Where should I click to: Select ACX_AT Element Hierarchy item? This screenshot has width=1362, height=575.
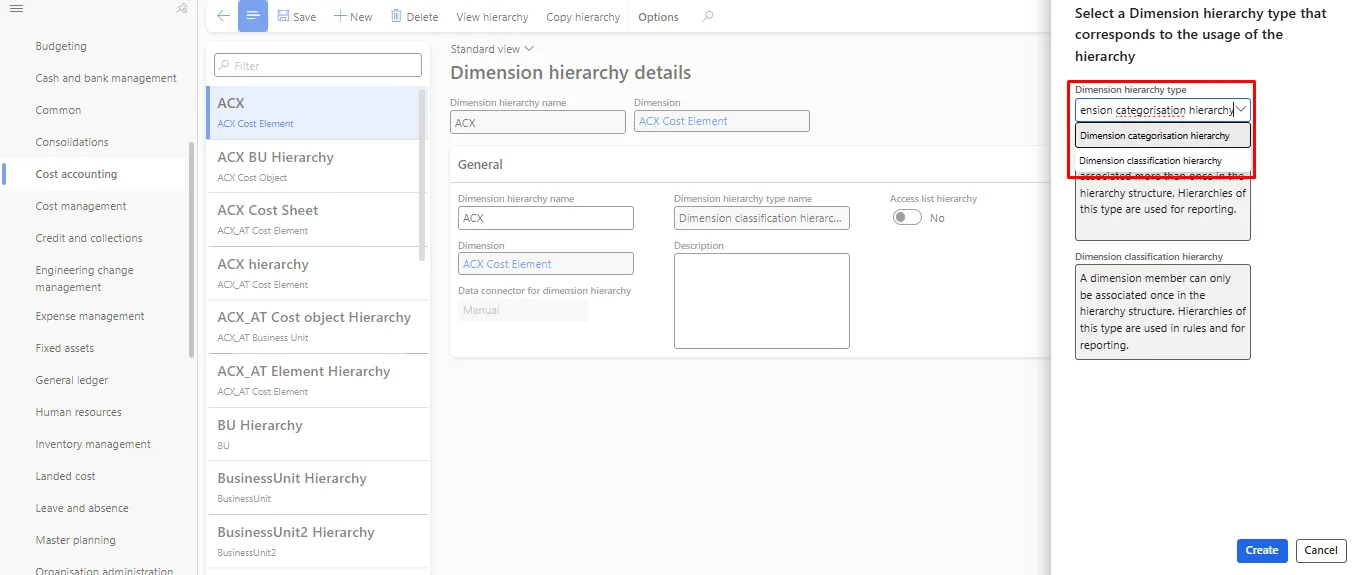click(316, 380)
